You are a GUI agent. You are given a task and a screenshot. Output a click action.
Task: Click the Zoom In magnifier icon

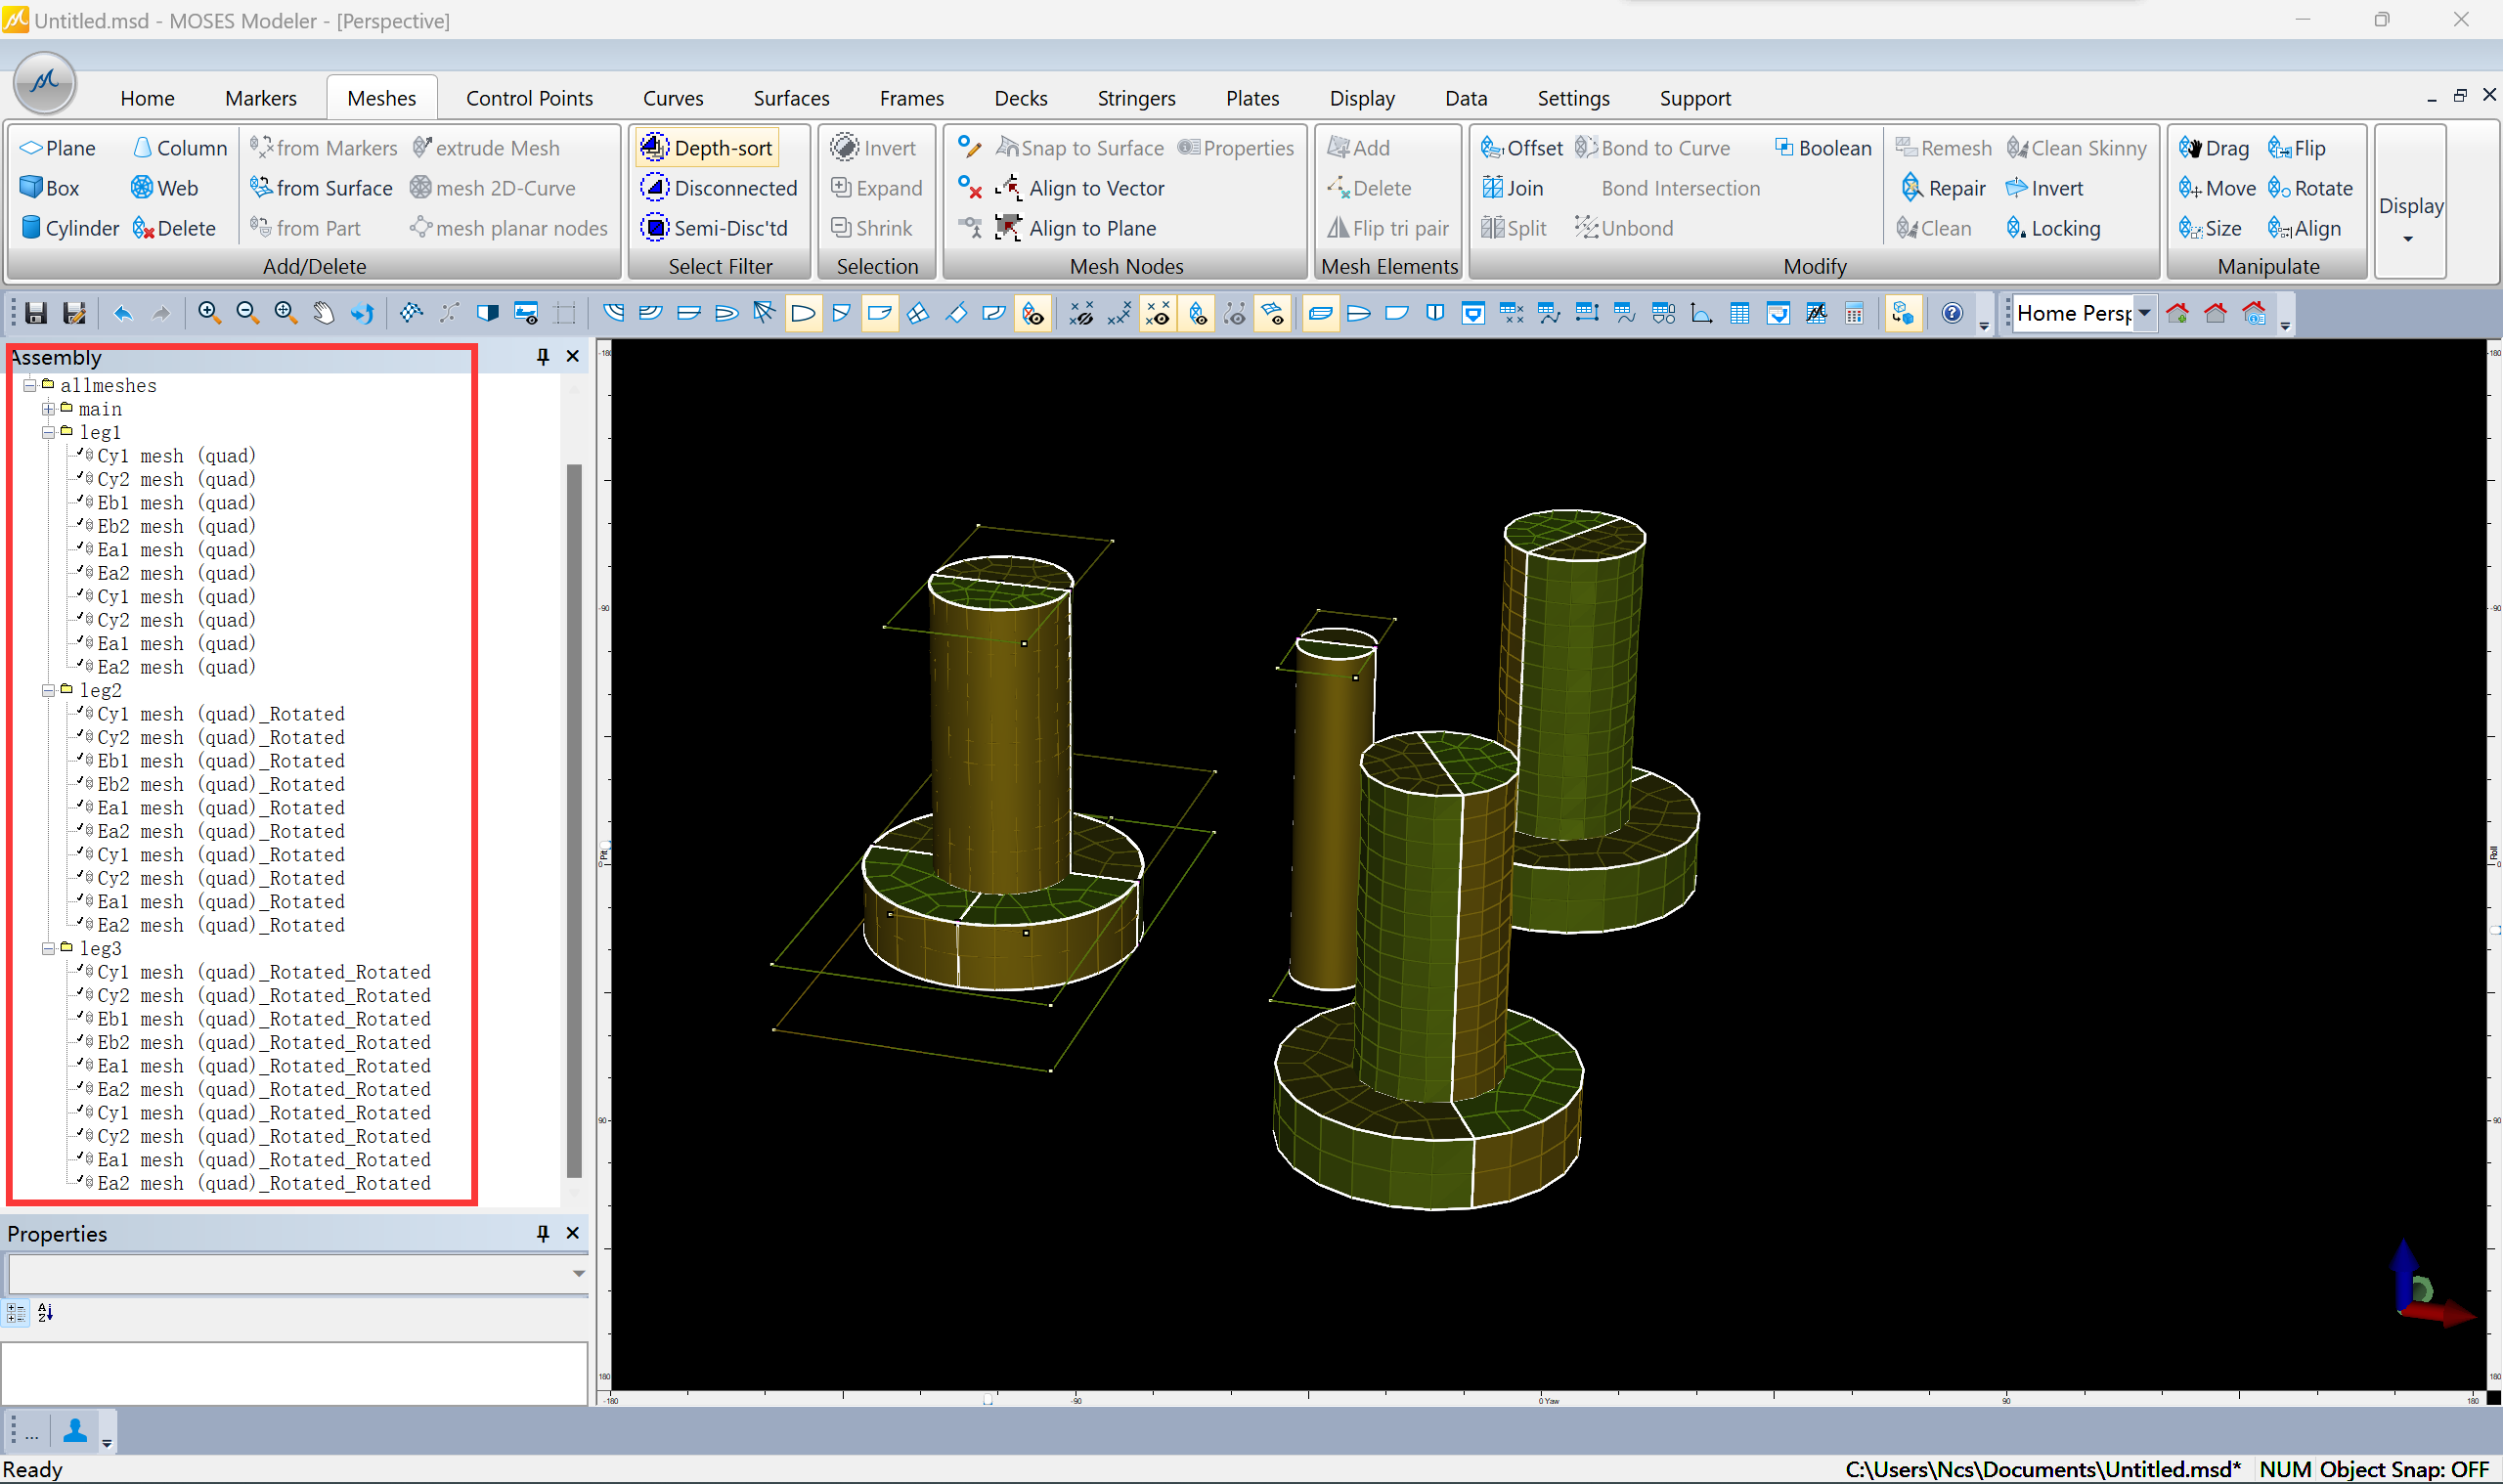(x=208, y=313)
